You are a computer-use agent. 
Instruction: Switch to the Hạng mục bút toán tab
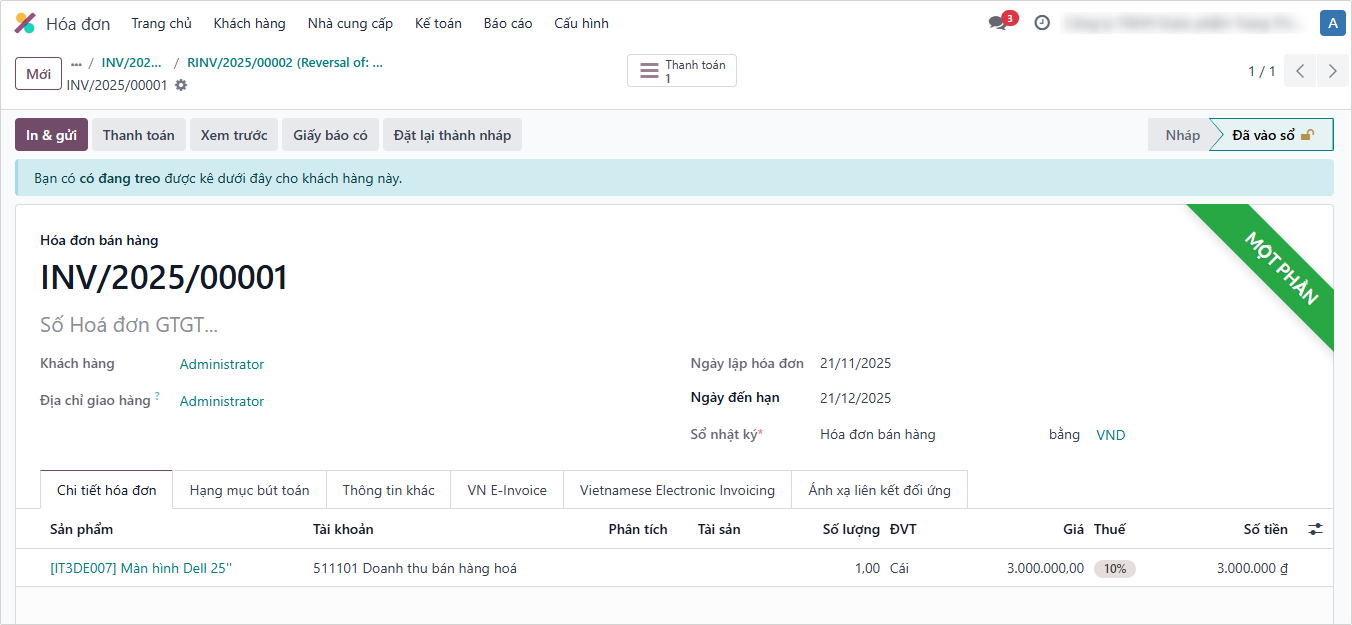(x=249, y=490)
